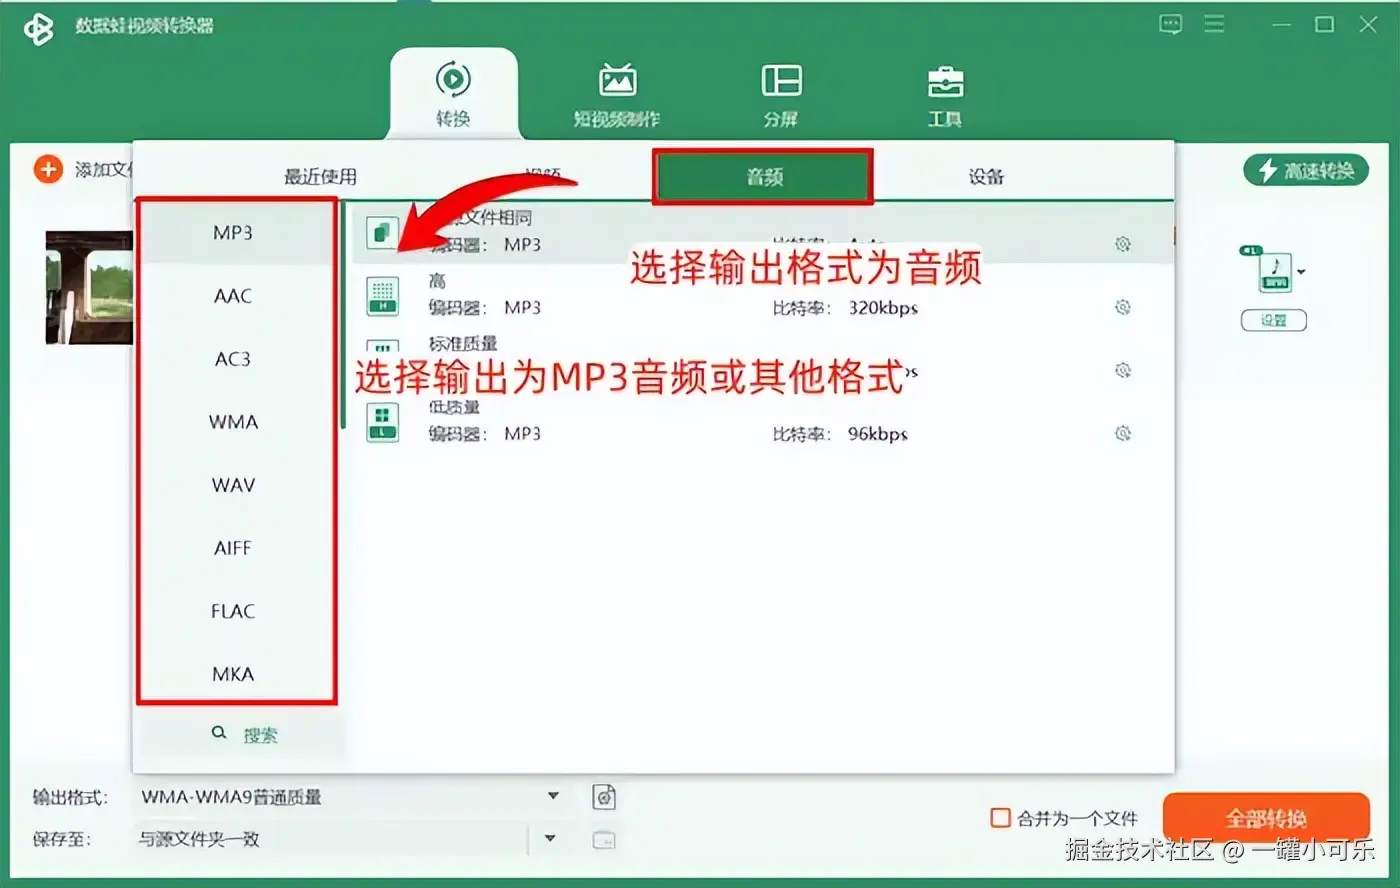Open the feedback message icon in title bar
Viewport: 1400px width, 888px height.
pyautogui.click(x=1170, y=24)
